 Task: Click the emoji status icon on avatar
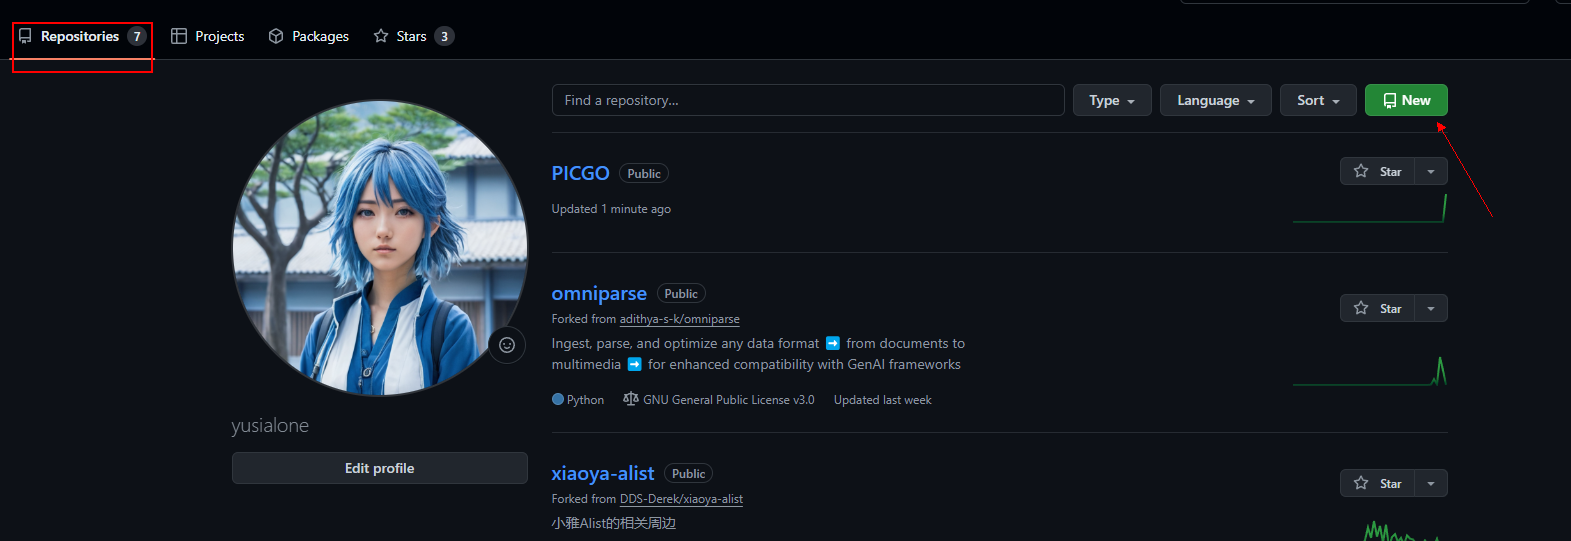[507, 345]
